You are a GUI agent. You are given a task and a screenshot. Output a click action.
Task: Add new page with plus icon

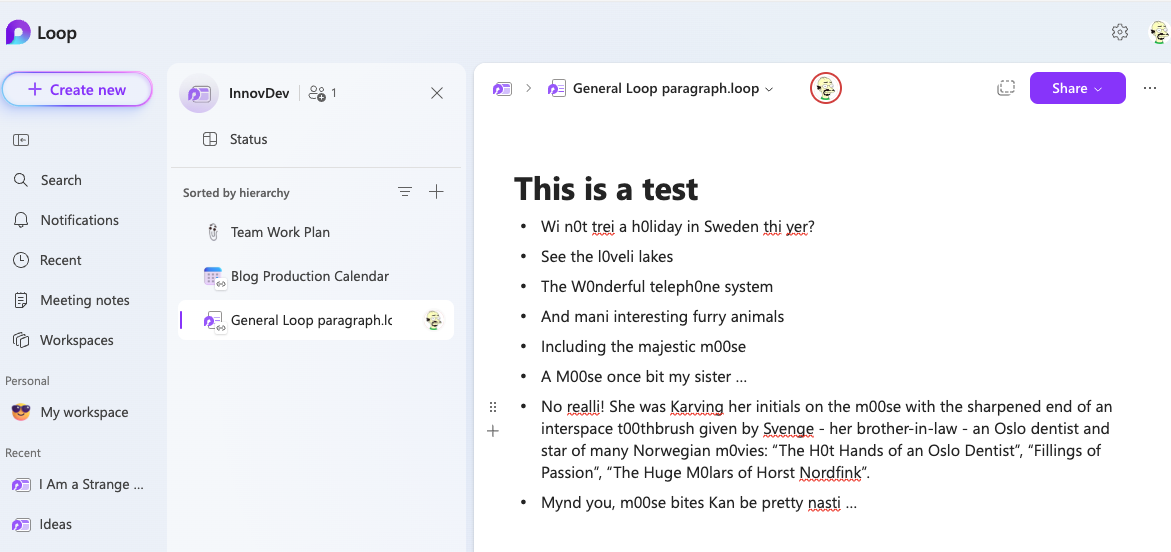pyautogui.click(x=436, y=192)
